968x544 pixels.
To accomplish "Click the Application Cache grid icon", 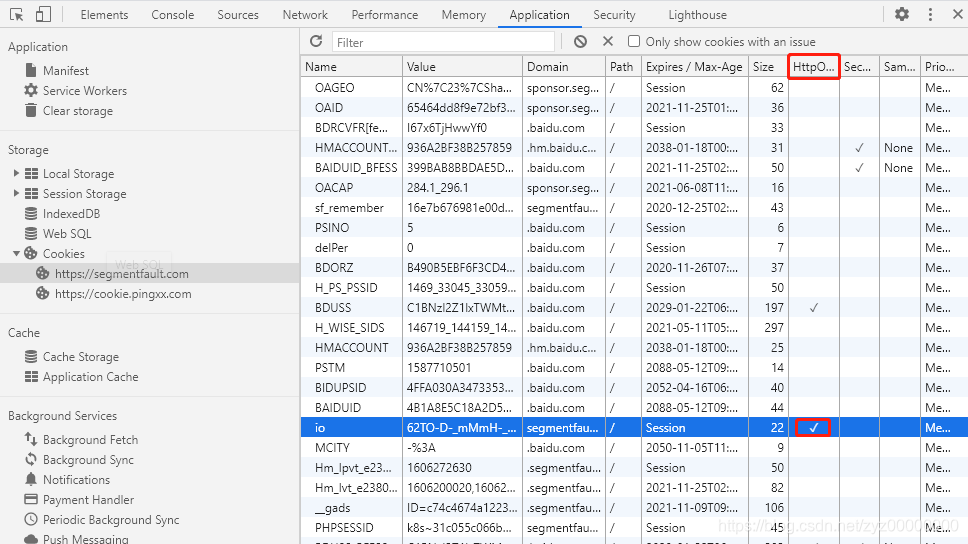I will [x=31, y=376].
